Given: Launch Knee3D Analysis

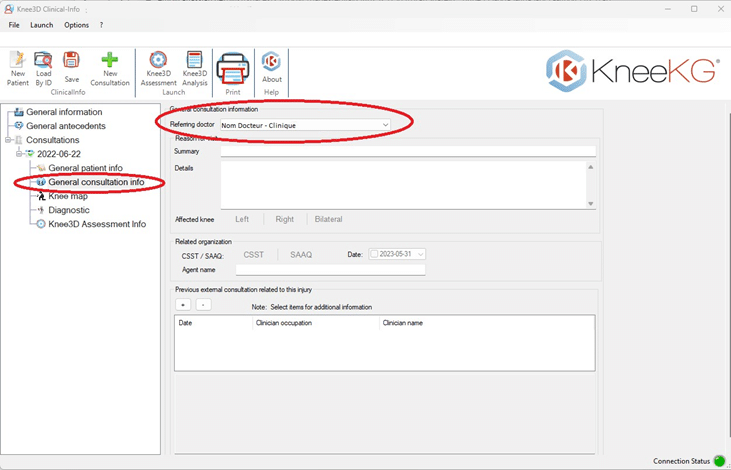Looking at the screenshot, I should coord(194,68).
